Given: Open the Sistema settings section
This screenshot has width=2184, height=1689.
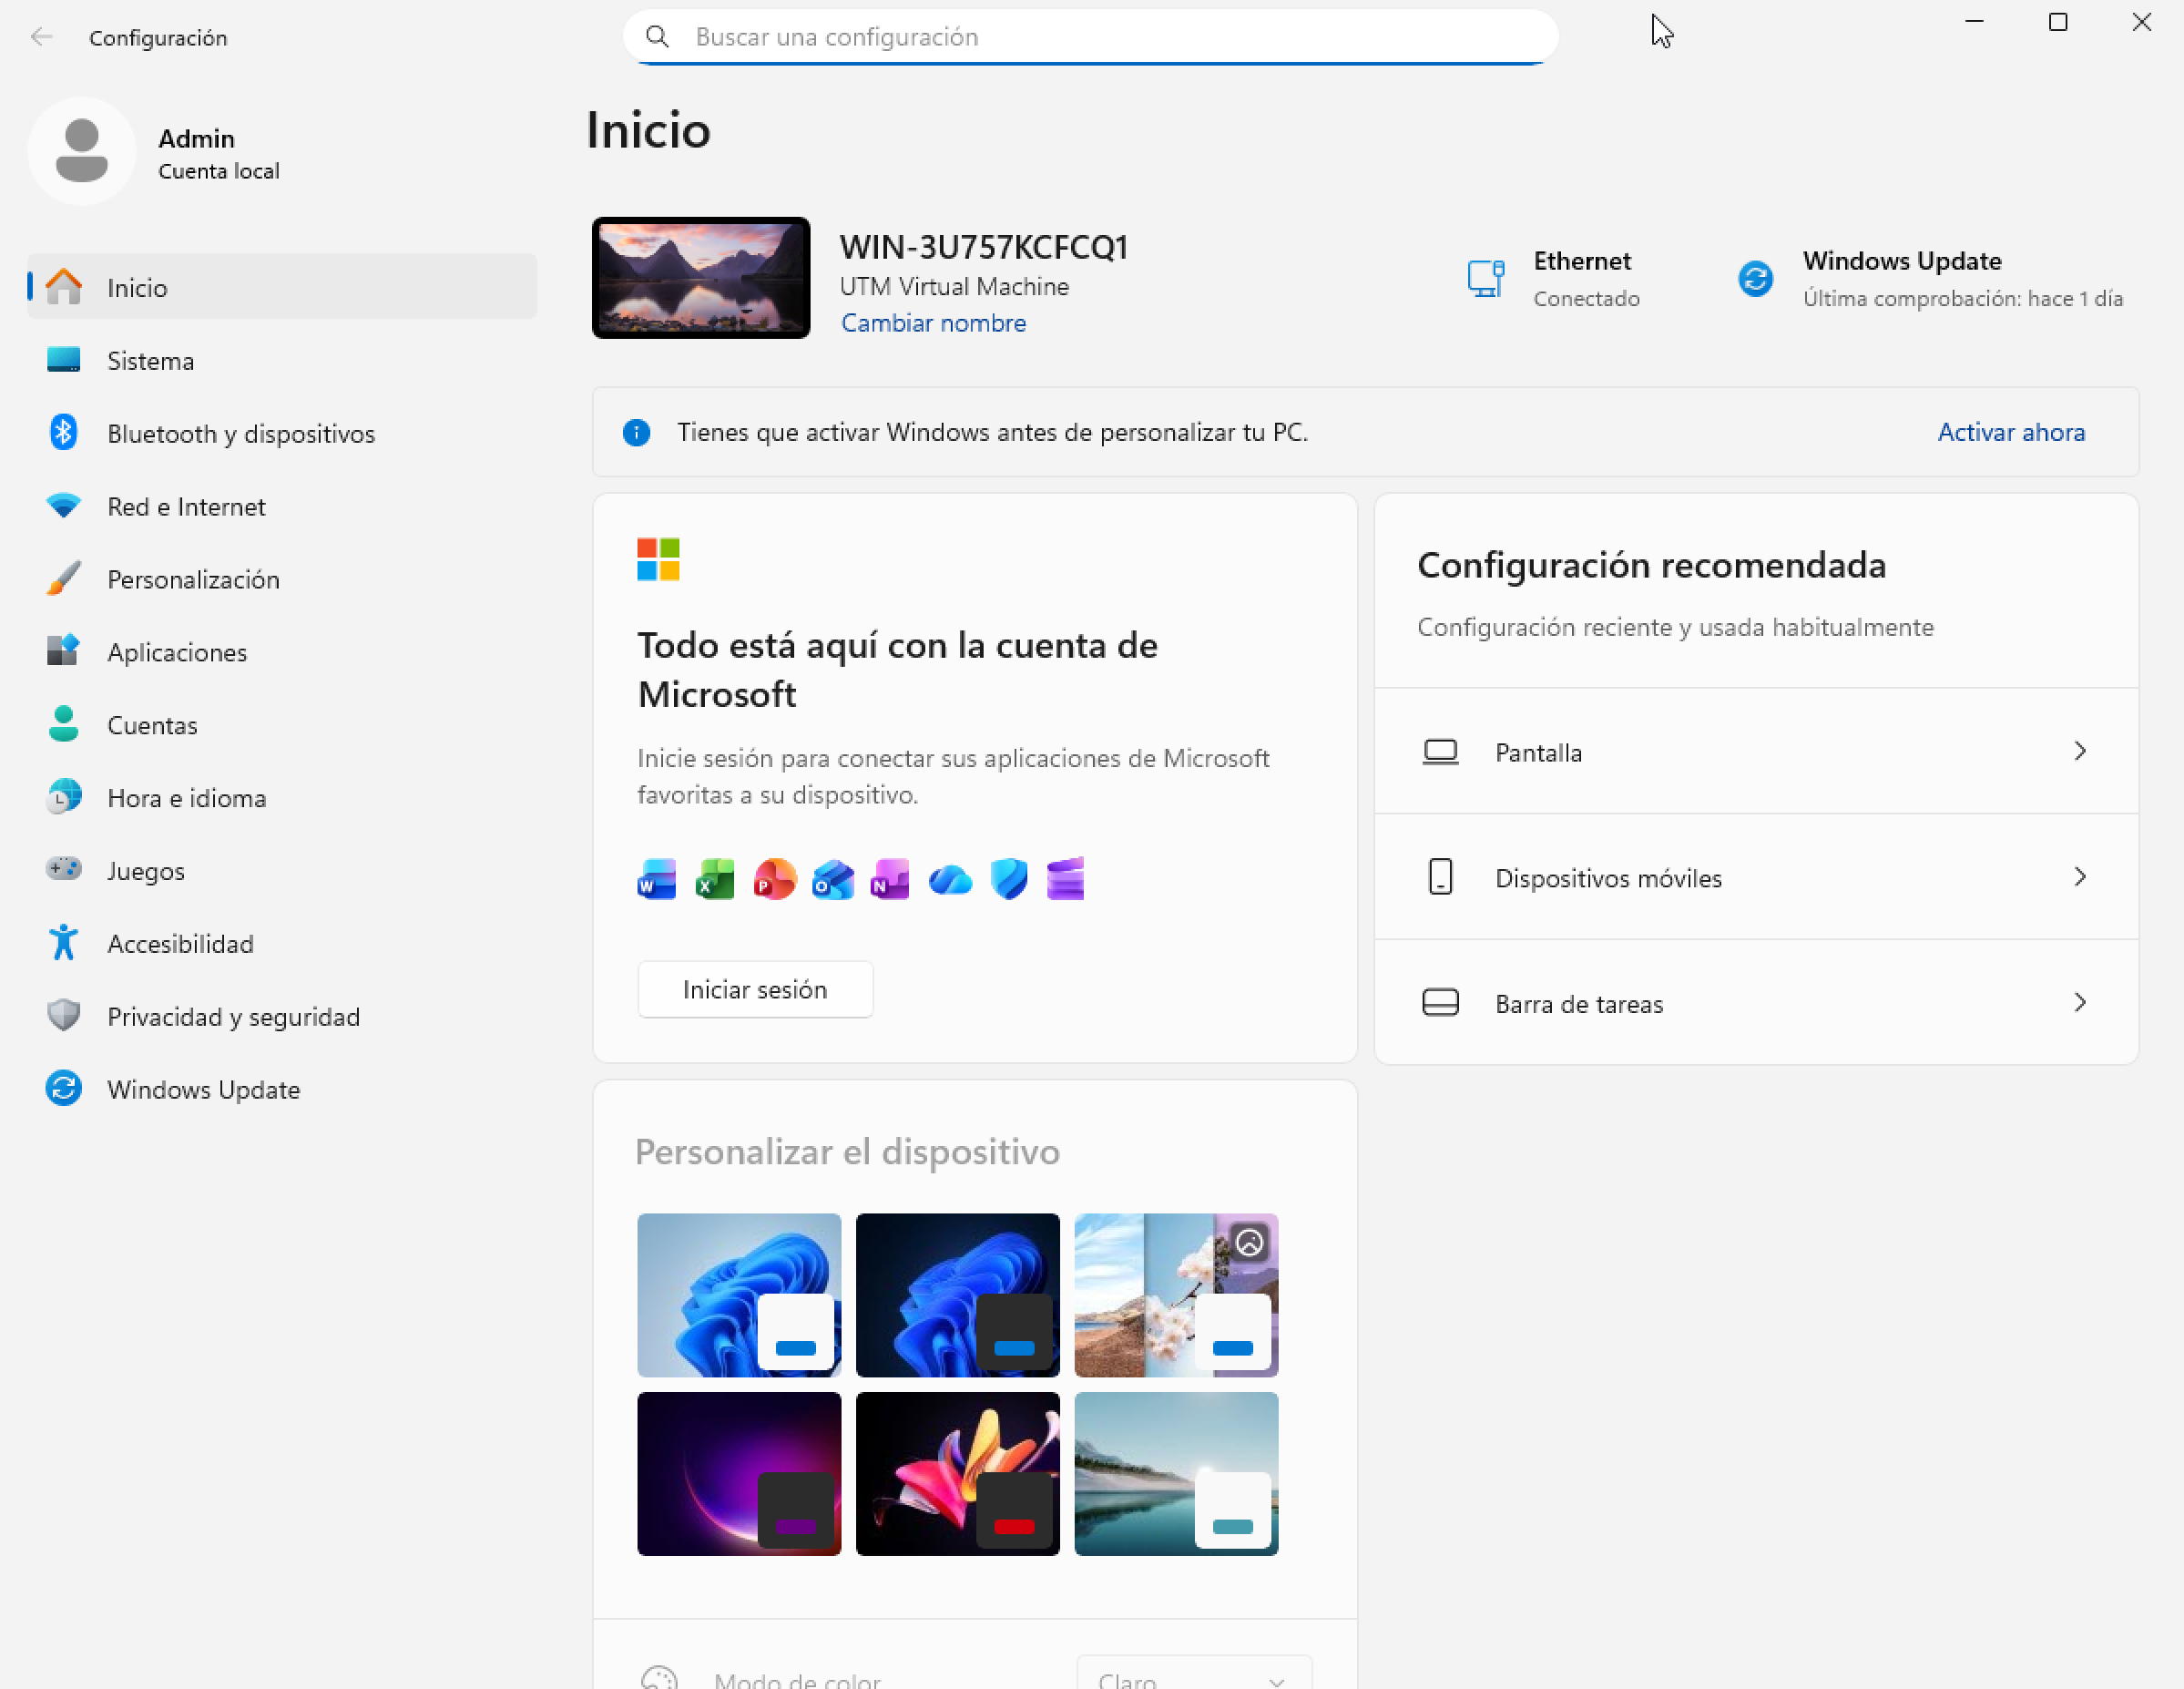Looking at the screenshot, I should [x=282, y=361].
